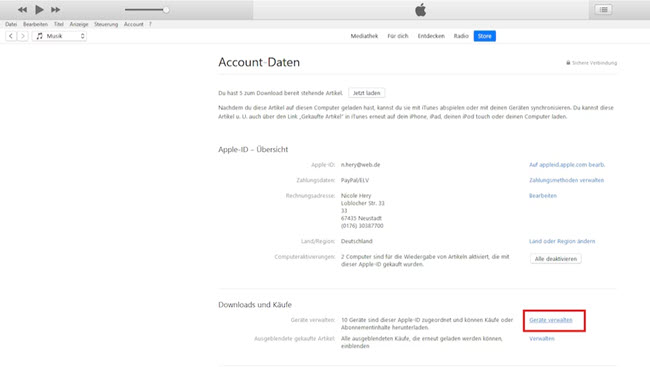Switch to the Entdecken tab
Viewport: 650px width, 367px height.
(x=431, y=36)
